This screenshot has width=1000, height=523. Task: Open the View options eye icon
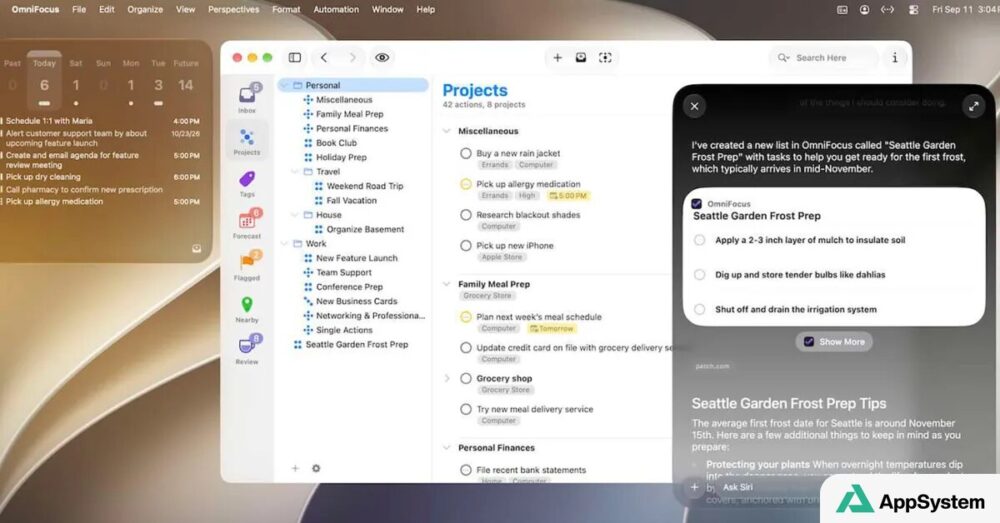[382, 57]
